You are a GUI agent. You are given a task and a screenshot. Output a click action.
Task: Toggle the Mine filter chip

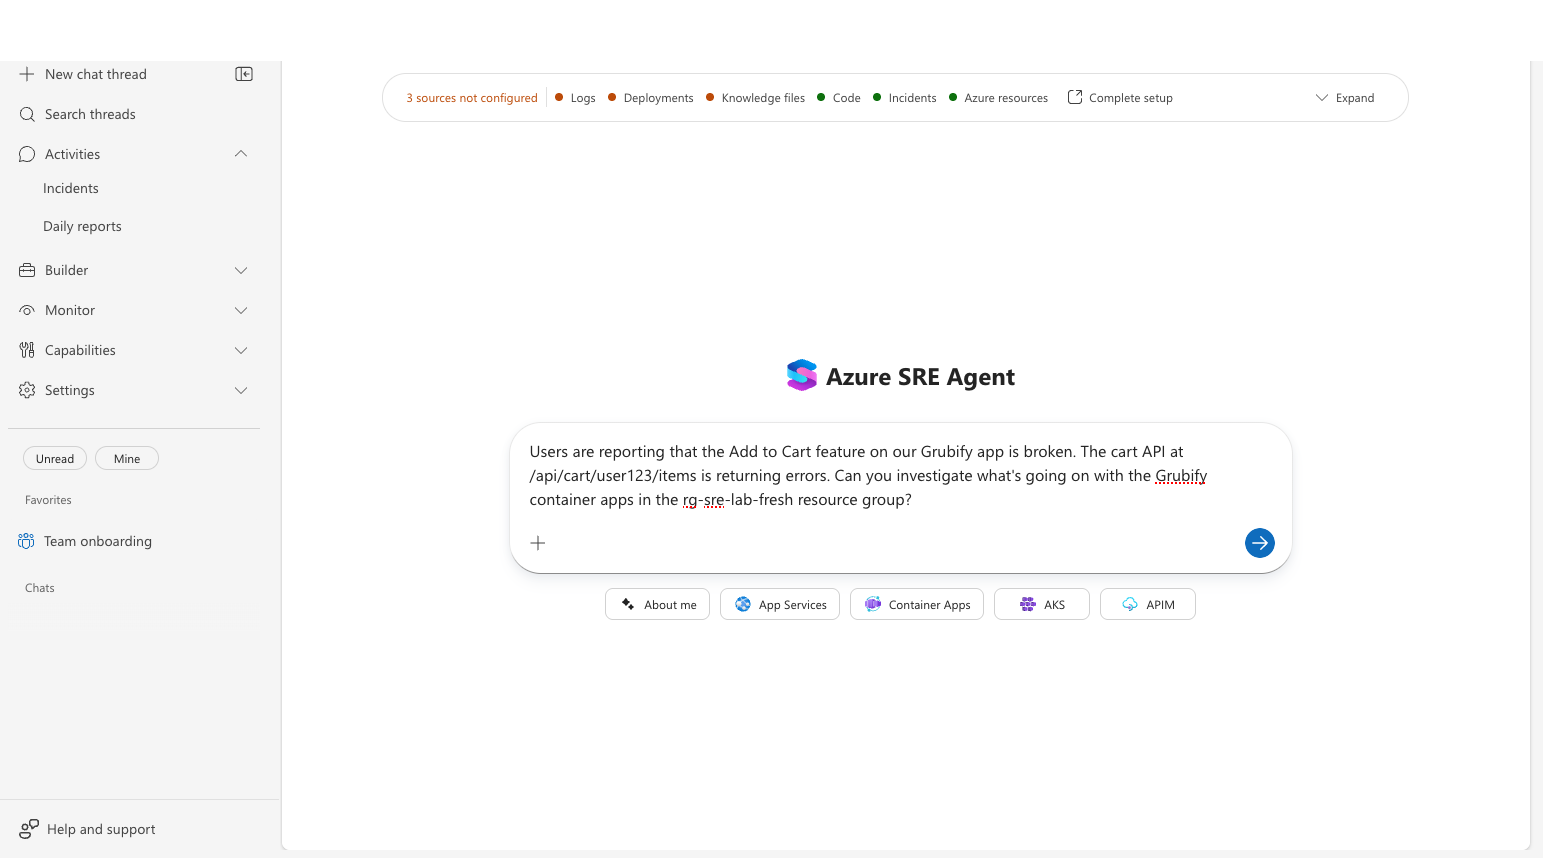point(127,458)
